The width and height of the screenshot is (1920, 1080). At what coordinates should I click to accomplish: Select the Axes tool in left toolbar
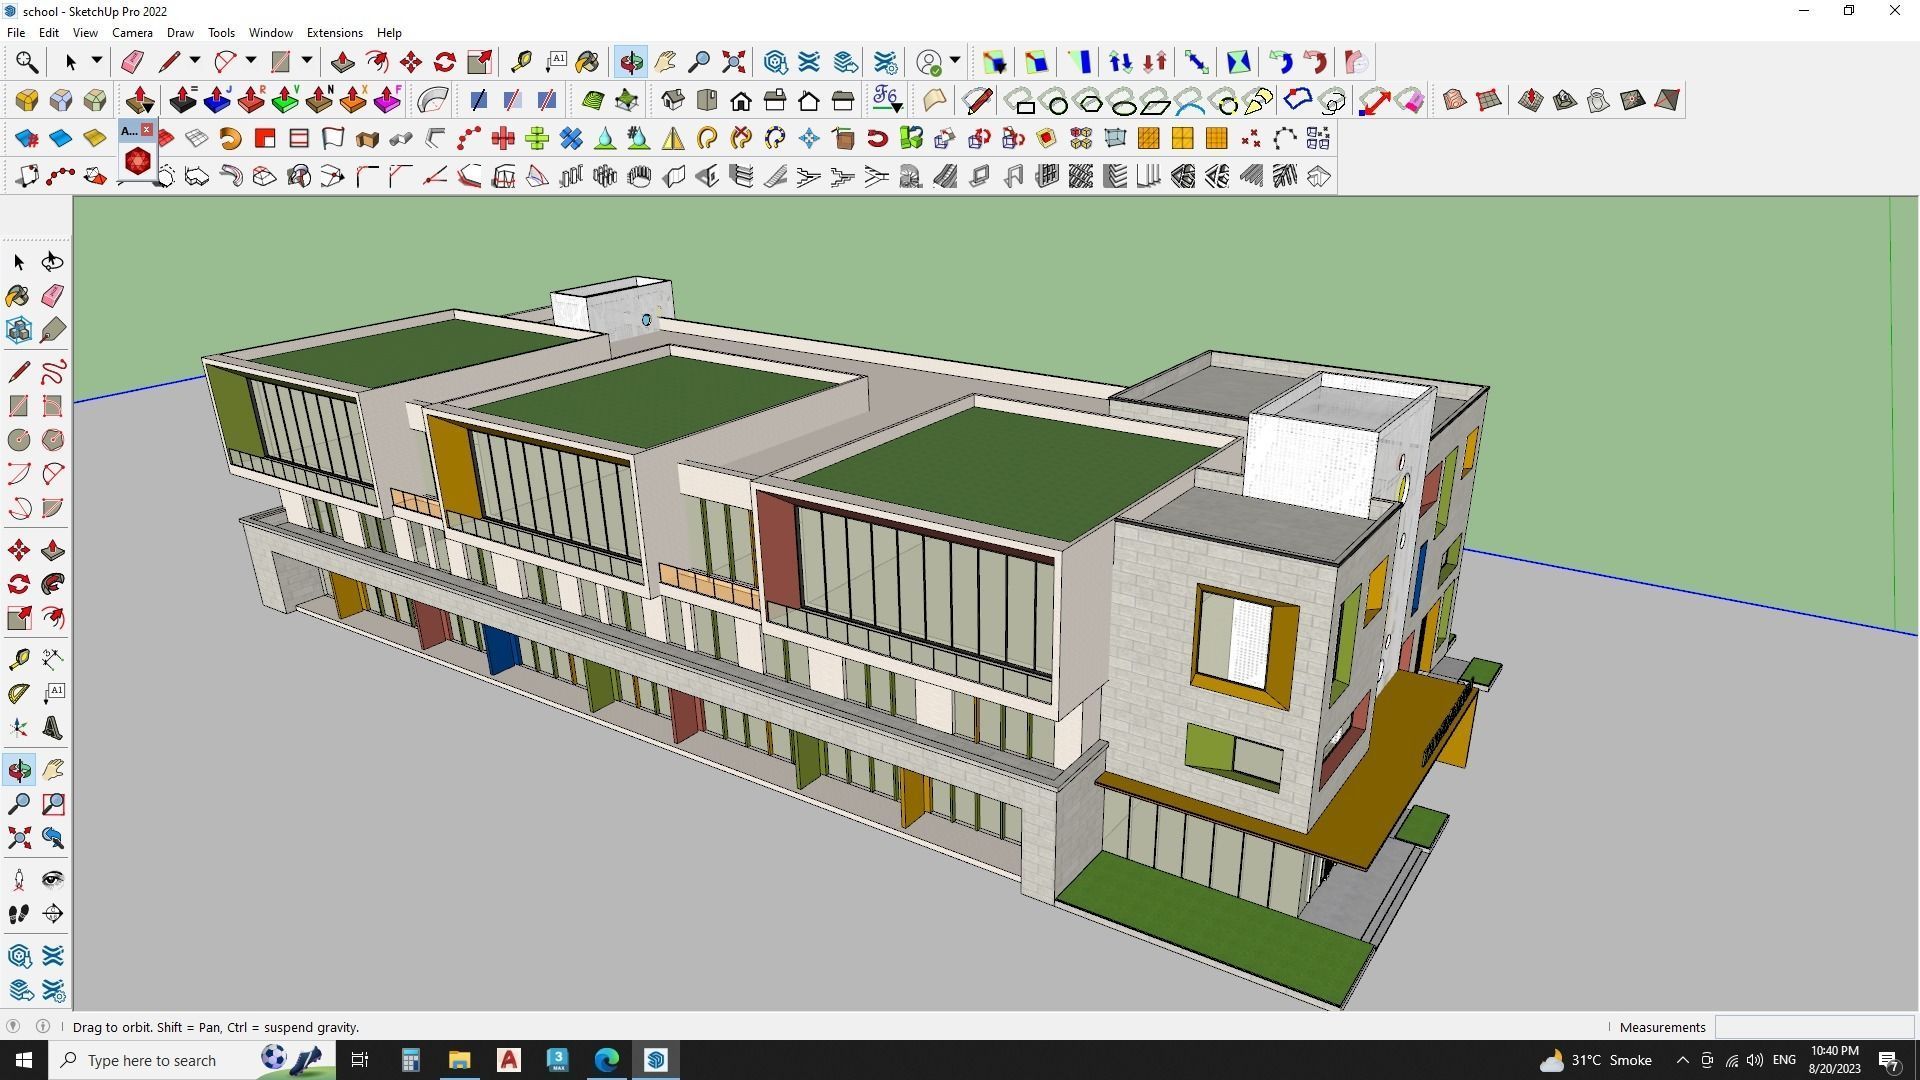[19, 727]
